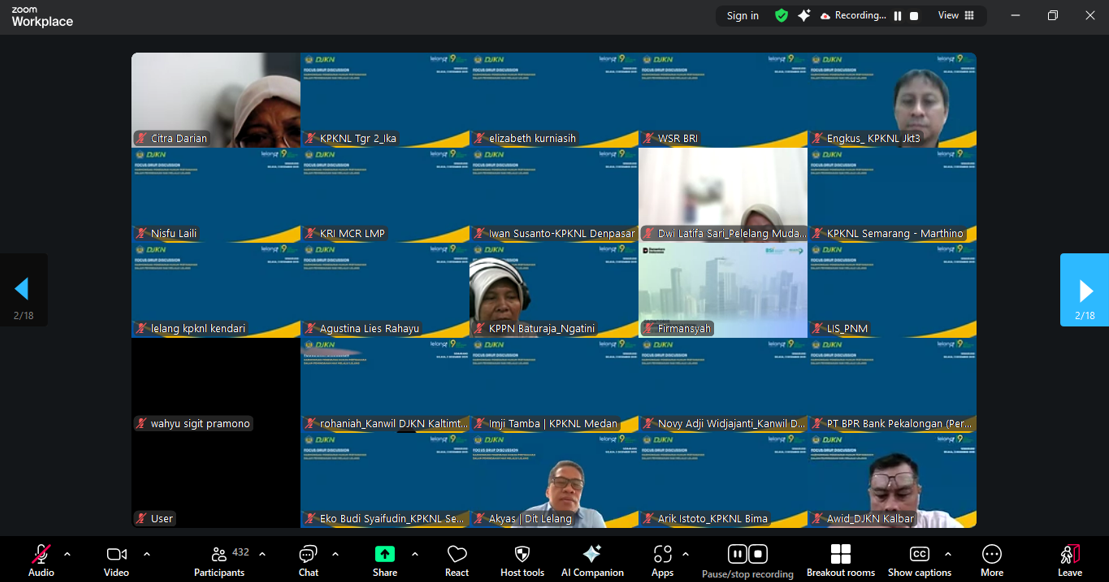Open the Participants list

click(x=219, y=560)
